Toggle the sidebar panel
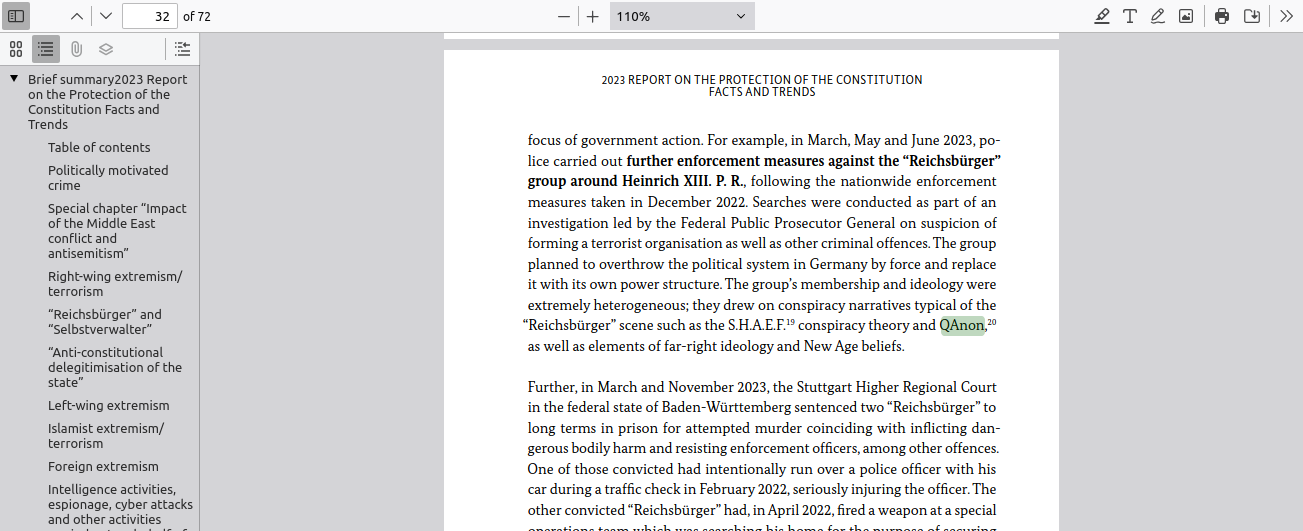The image size is (1303, 531). coord(16,16)
